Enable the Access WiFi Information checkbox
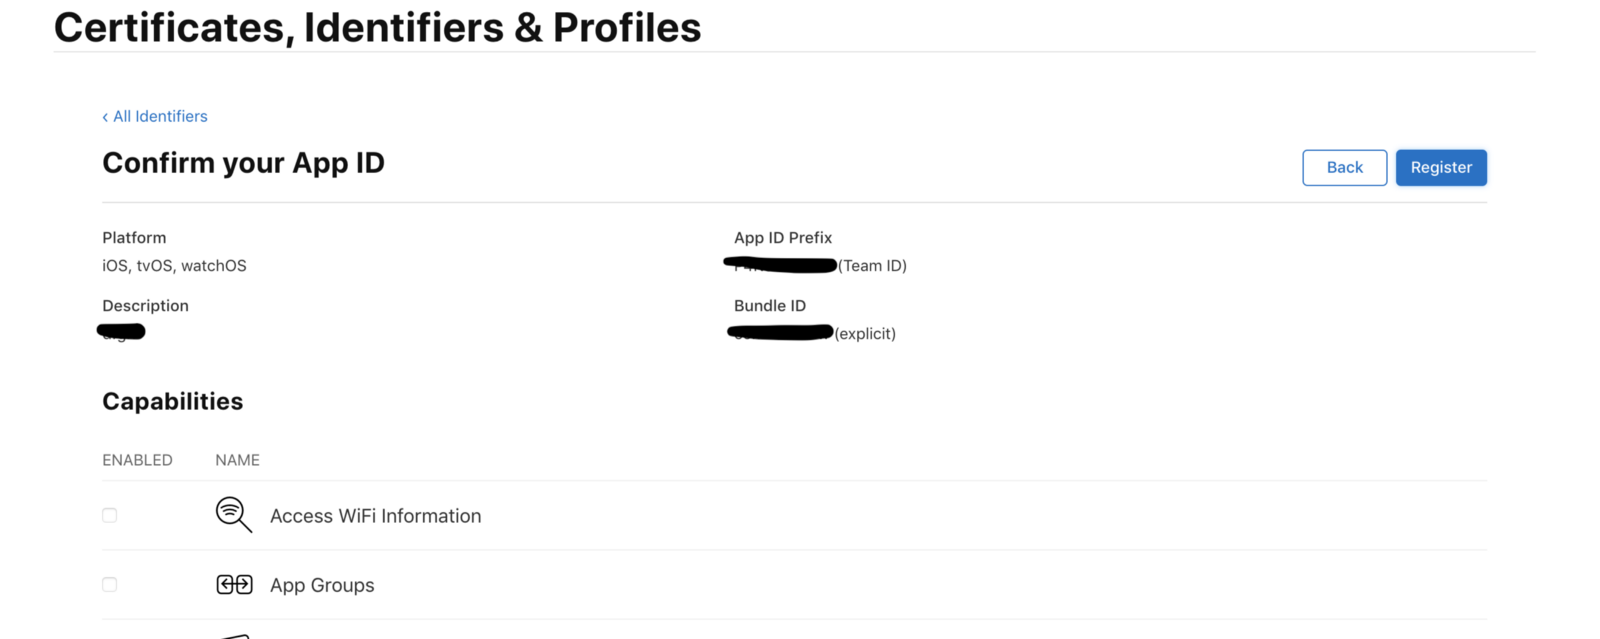Screen dimensions: 1600x639 pos(110,515)
